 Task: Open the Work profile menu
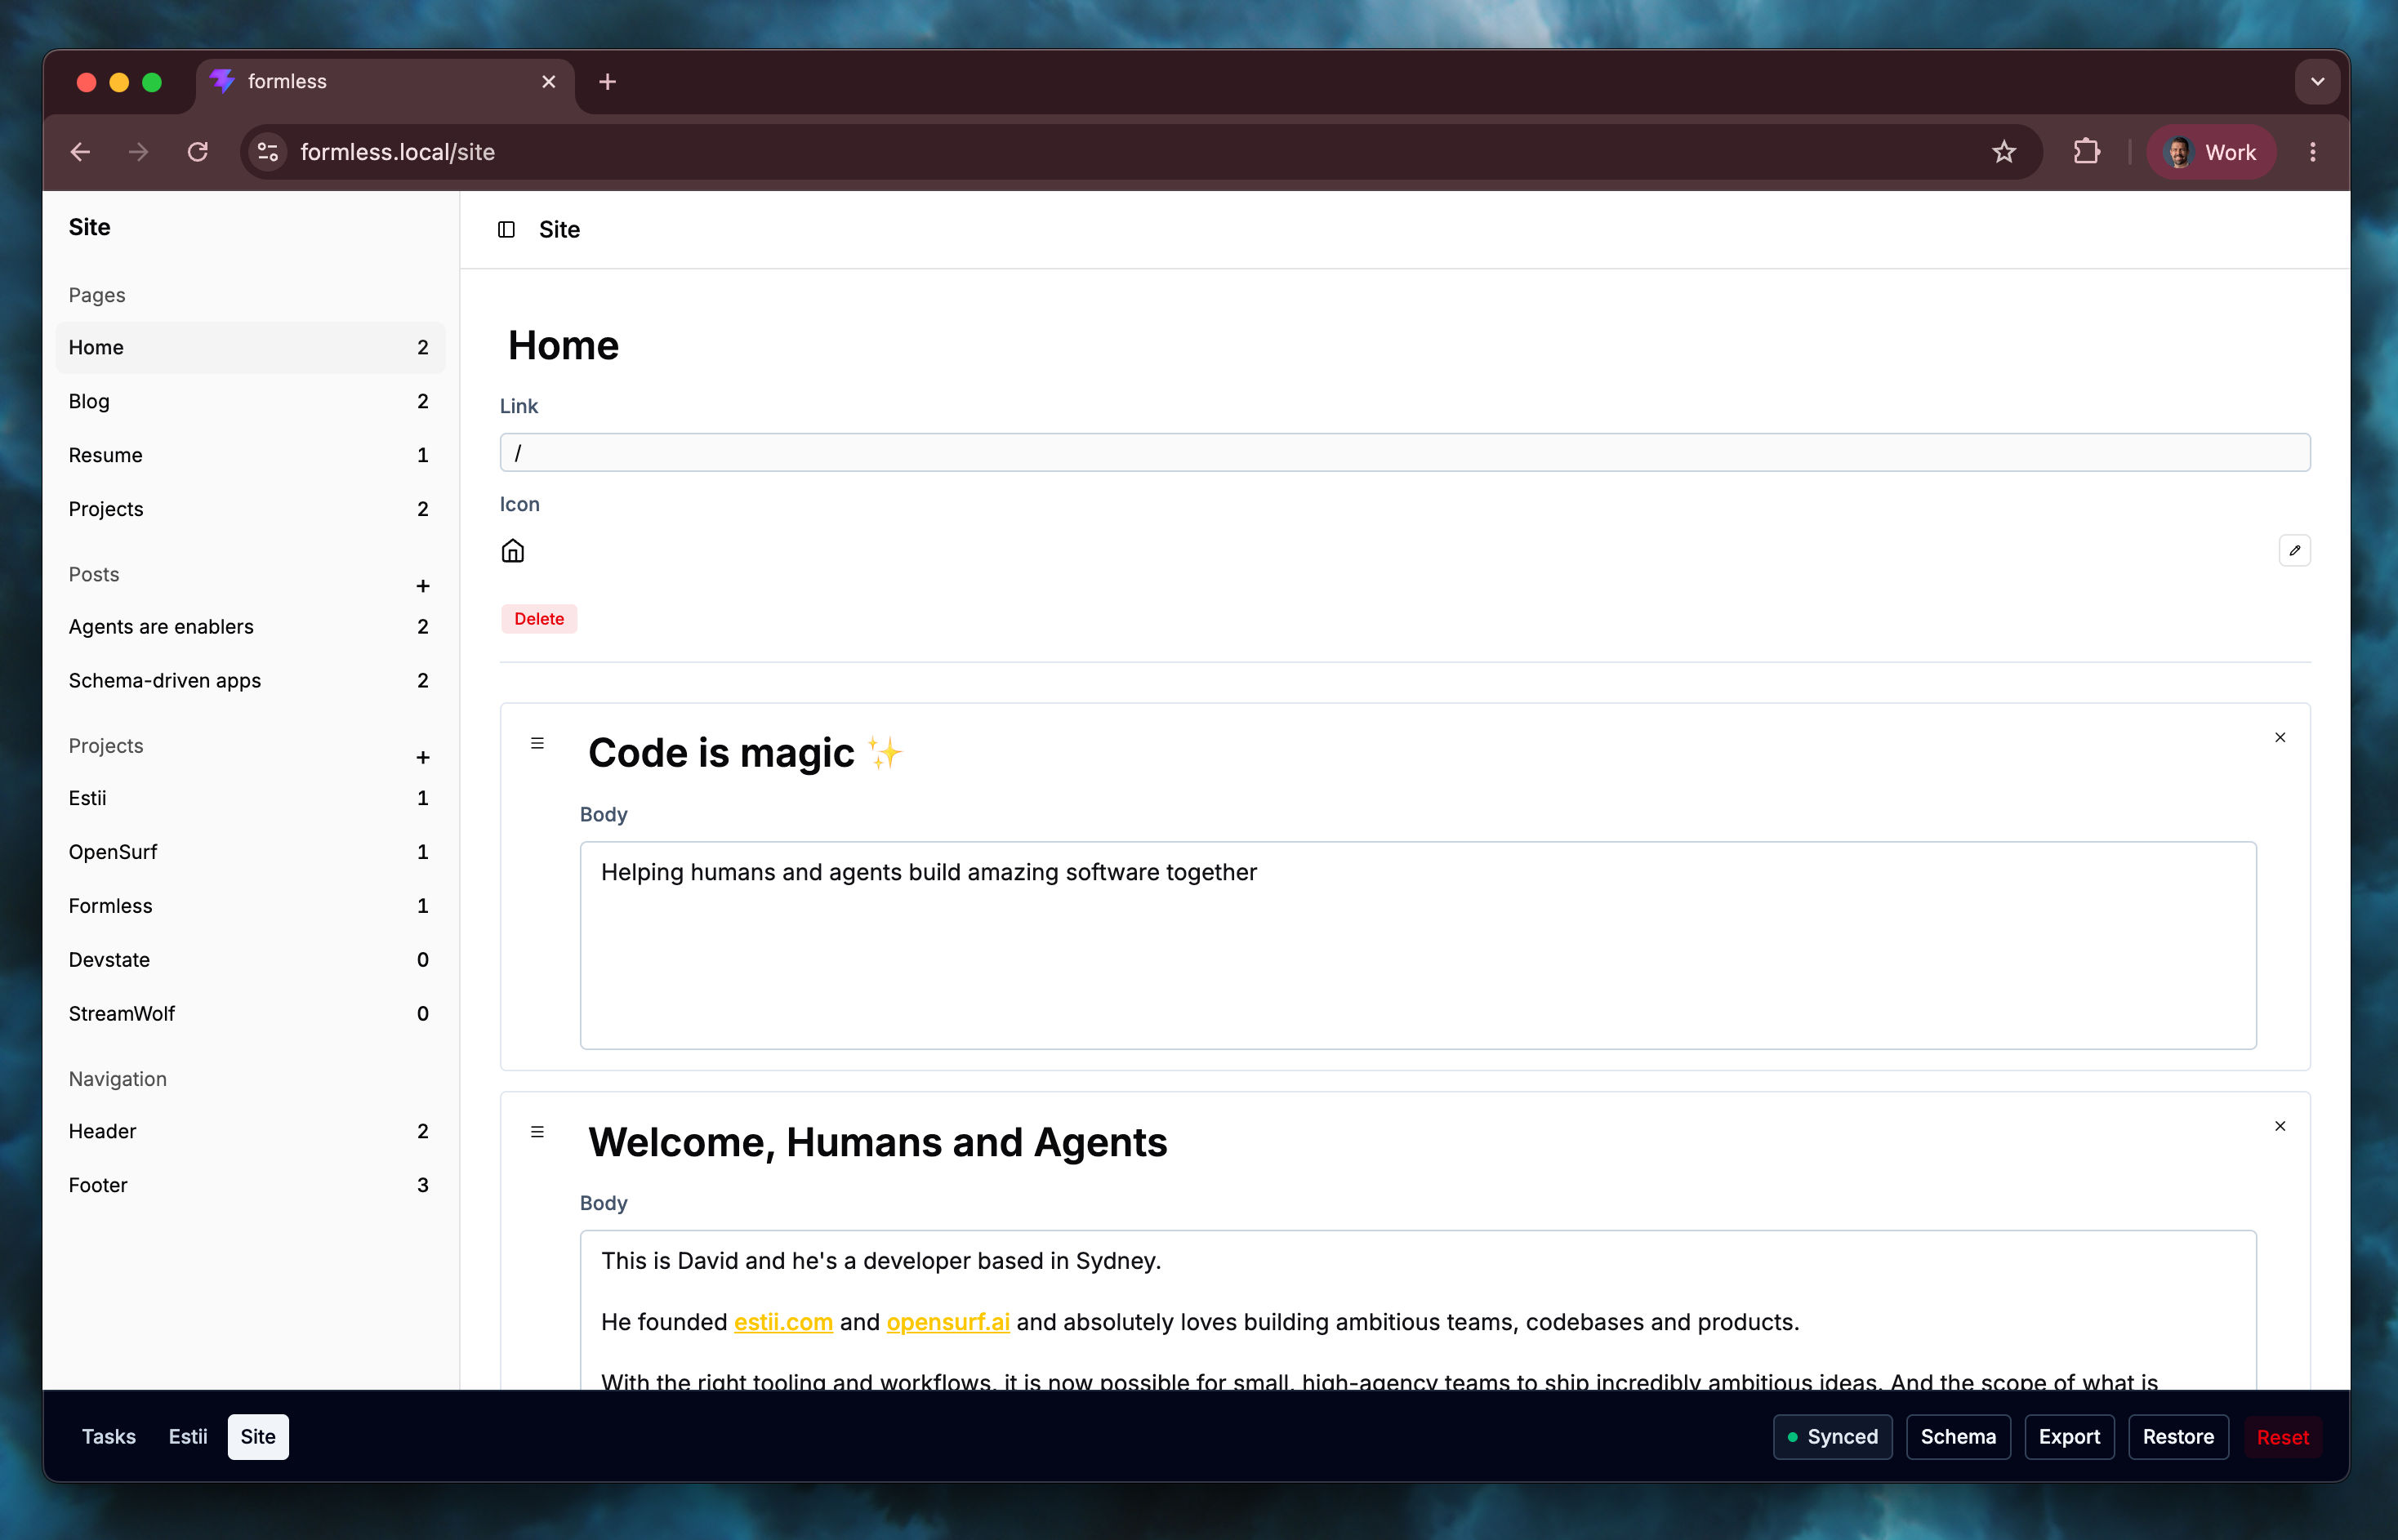(x=2211, y=152)
